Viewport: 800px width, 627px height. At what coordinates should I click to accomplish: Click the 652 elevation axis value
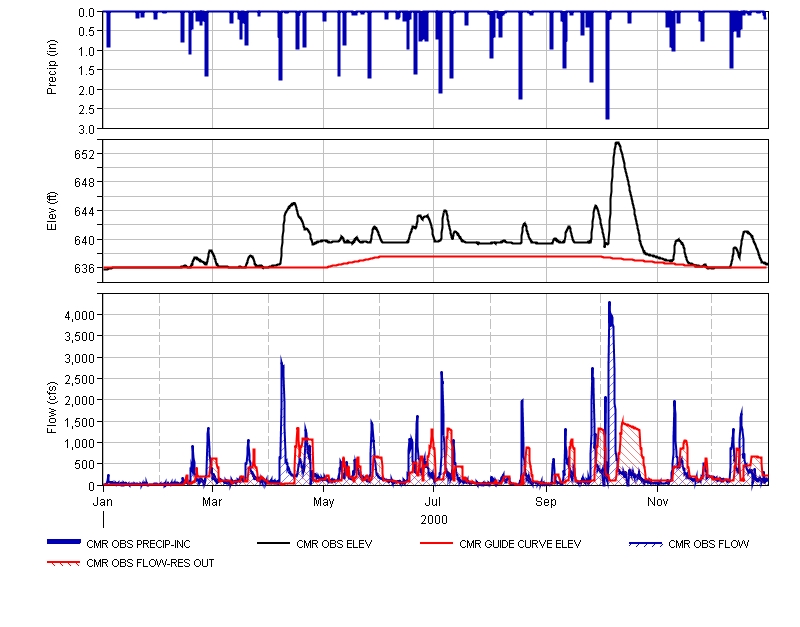[85, 154]
